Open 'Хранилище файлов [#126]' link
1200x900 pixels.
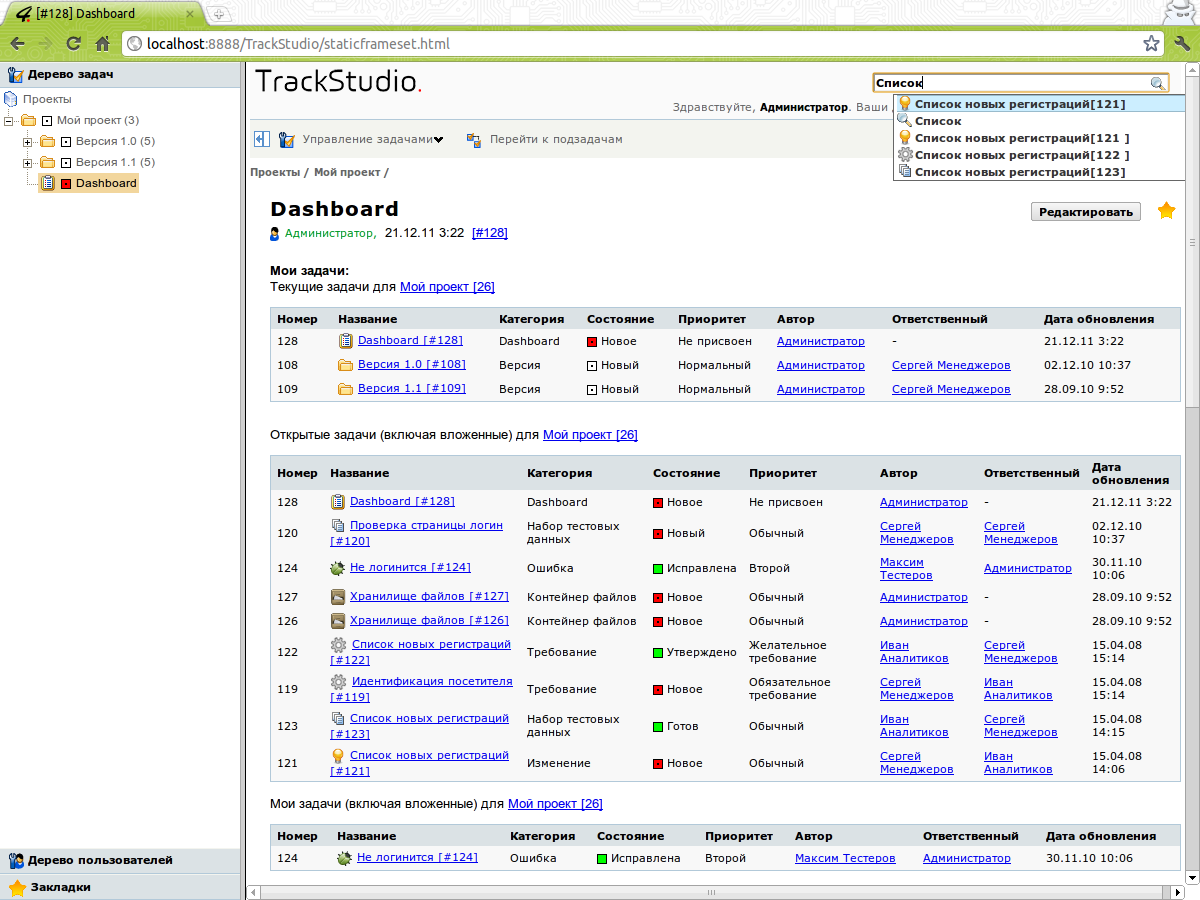coord(429,621)
